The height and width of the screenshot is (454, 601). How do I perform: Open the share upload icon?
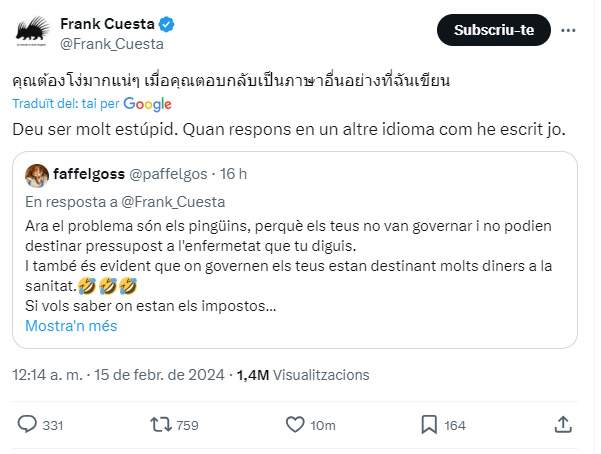563,424
